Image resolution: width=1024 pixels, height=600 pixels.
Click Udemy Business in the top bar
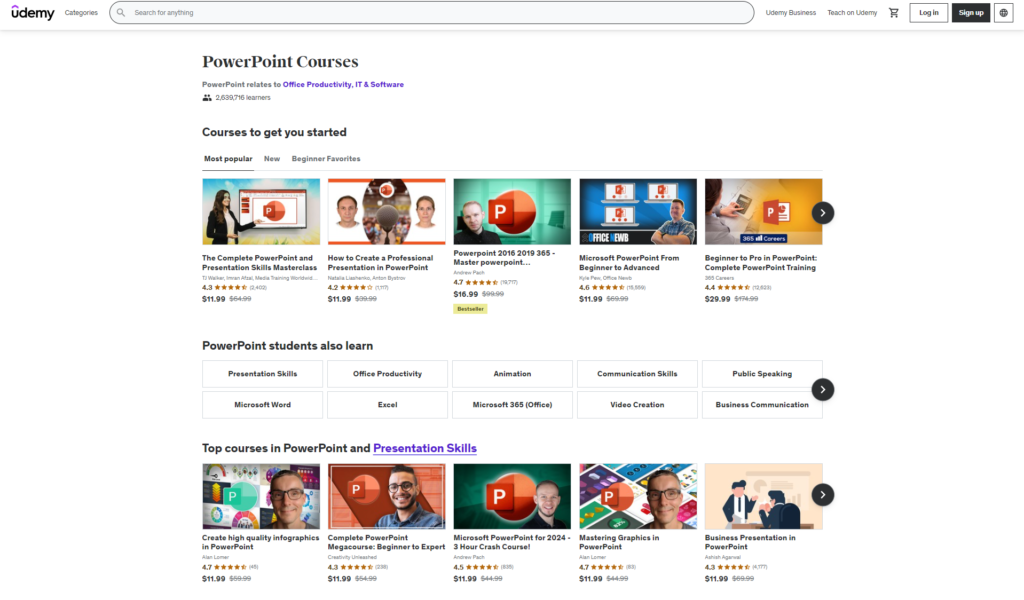coord(790,12)
